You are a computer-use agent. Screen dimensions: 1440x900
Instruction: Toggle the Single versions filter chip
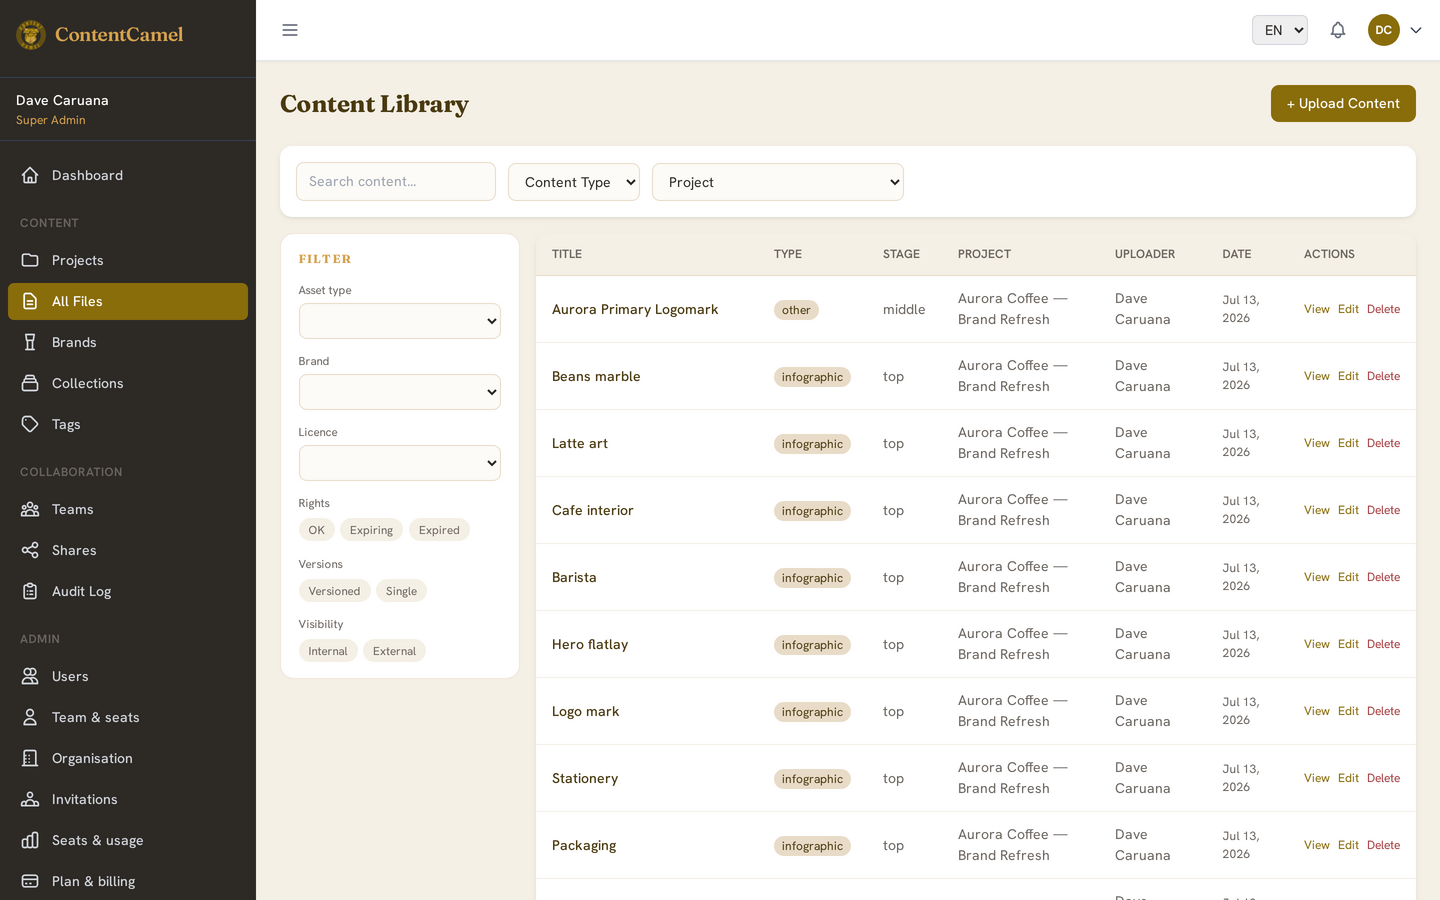[x=401, y=591]
